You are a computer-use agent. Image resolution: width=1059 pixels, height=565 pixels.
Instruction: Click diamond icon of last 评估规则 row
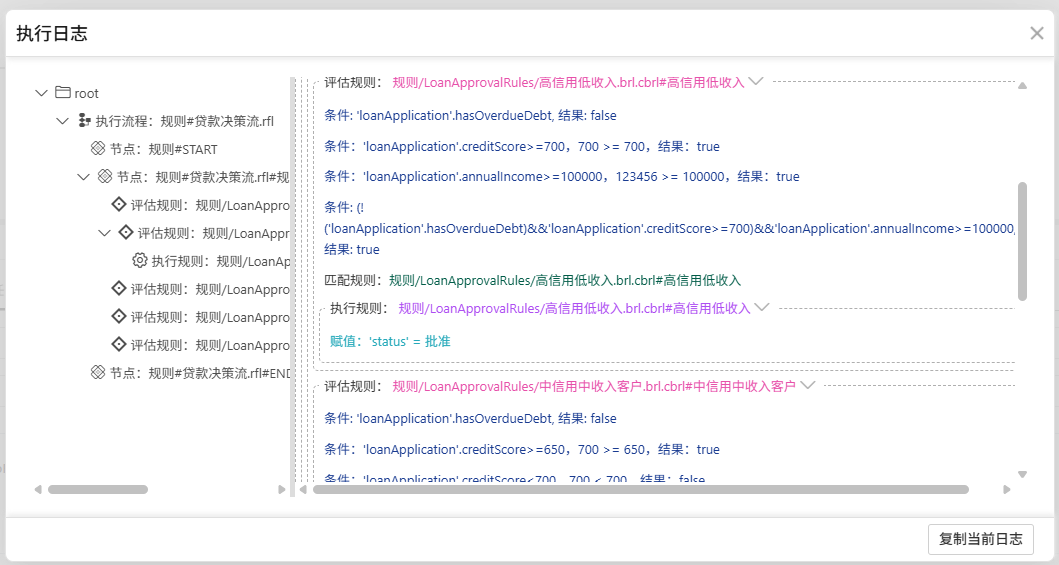point(119,344)
